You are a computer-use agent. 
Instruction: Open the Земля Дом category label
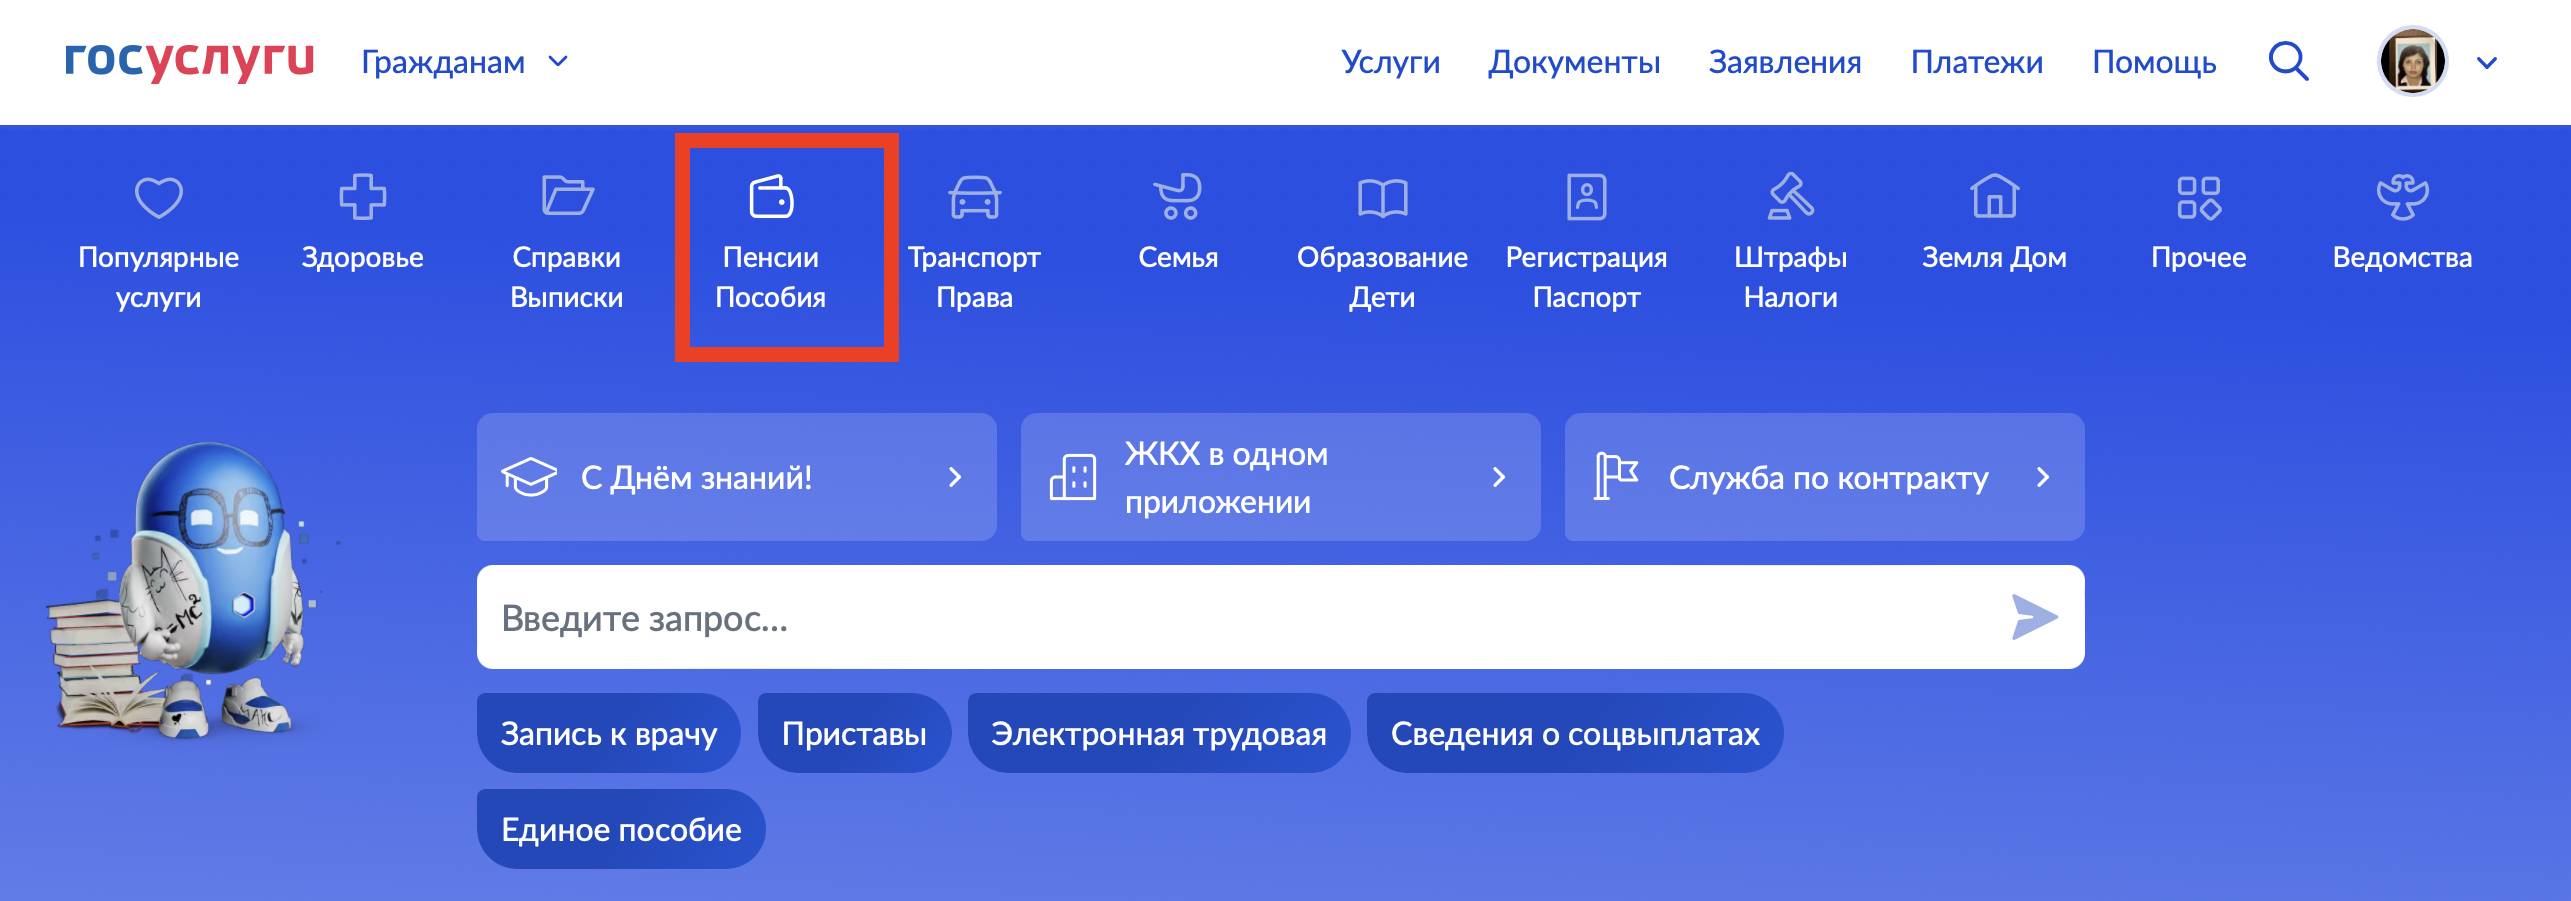coord(1994,257)
